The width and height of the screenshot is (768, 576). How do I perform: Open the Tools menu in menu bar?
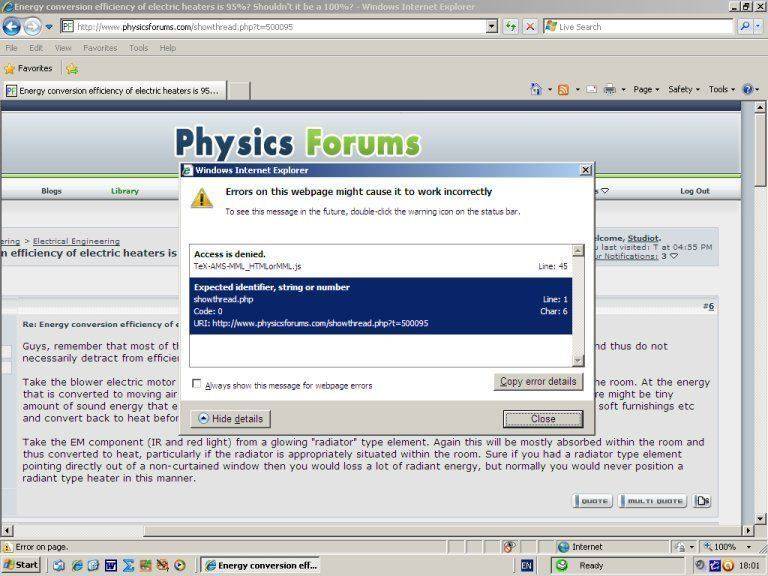pyautogui.click(x=139, y=48)
